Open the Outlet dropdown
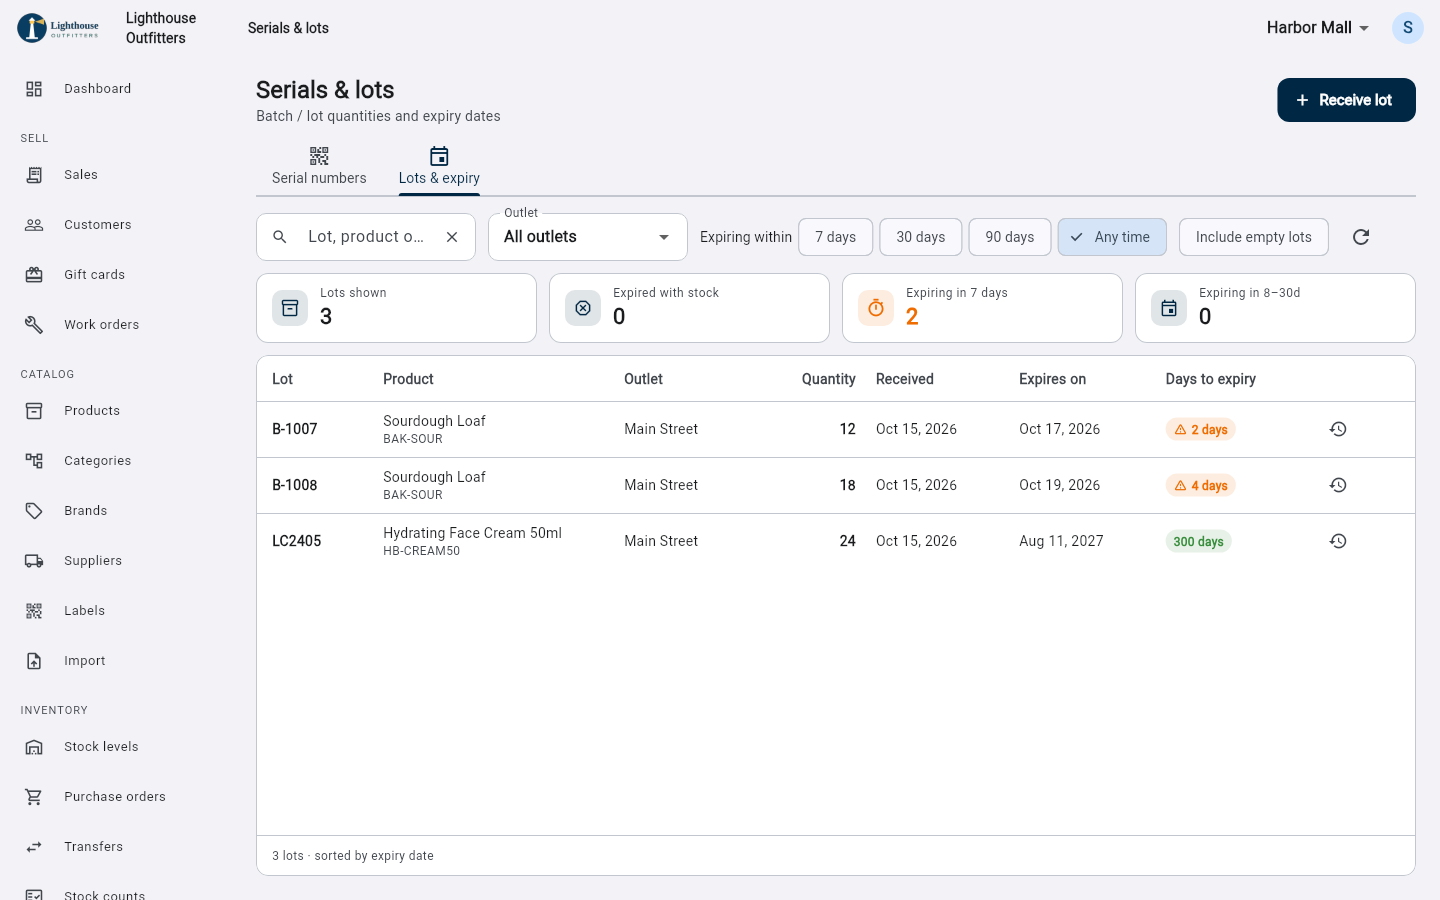The width and height of the screenshot is (1440, 900). point(588,237)
